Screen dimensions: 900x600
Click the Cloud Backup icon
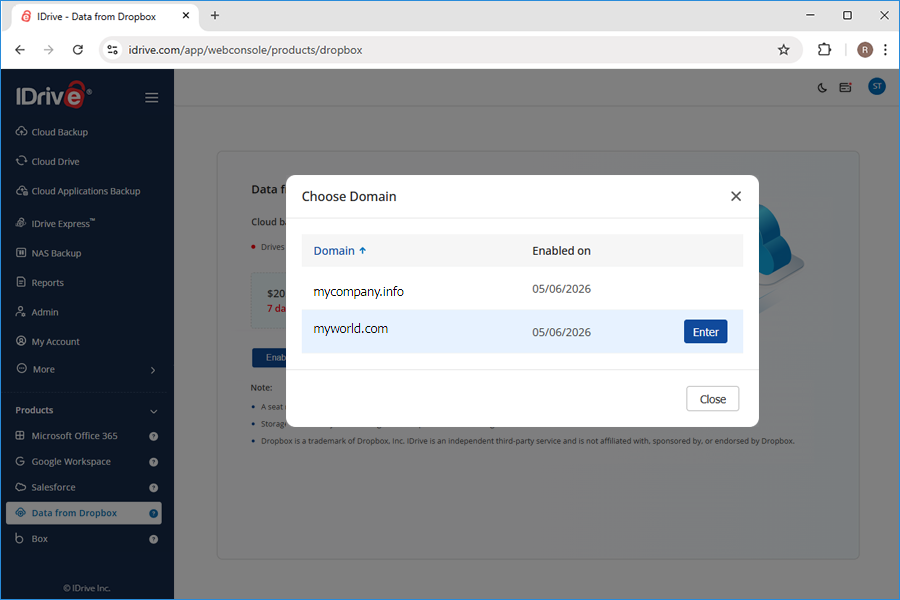click(21, 131)
